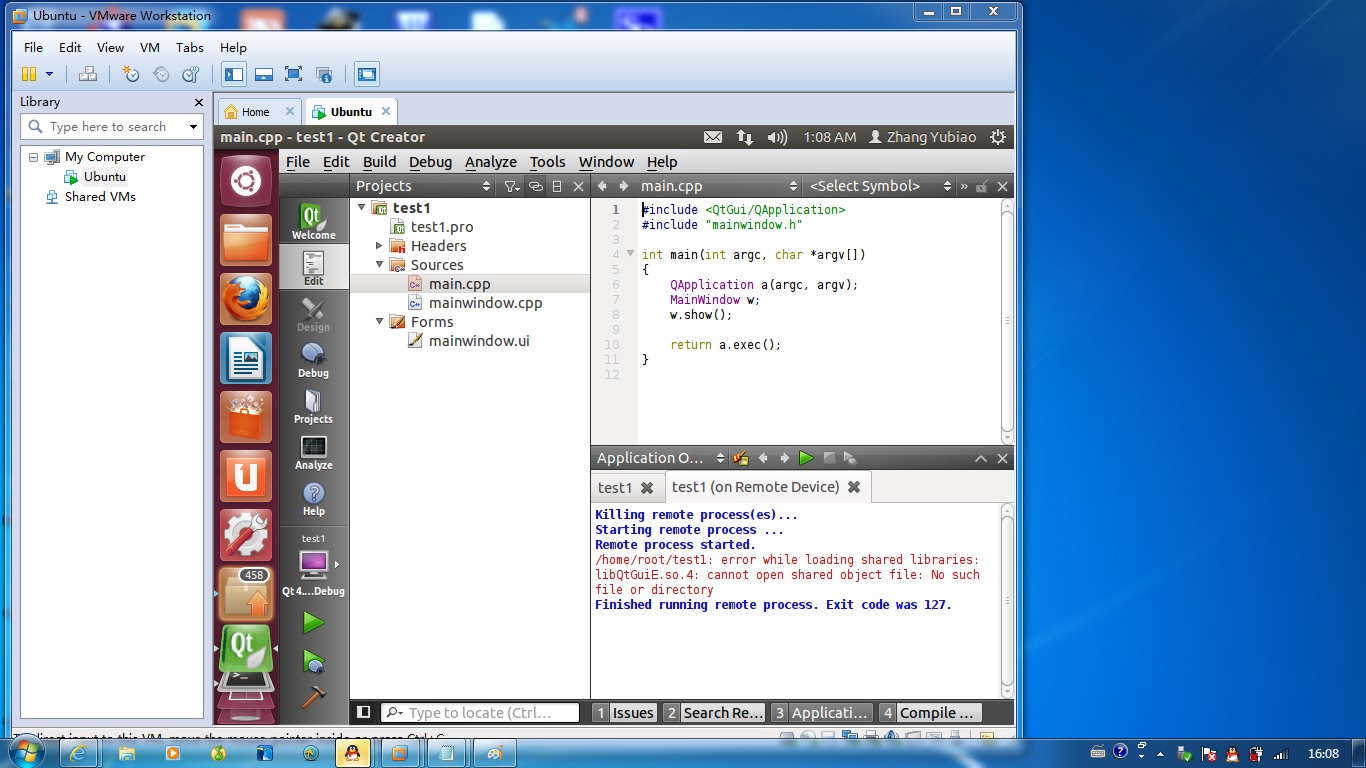Click the hammer Build icon
The width and height of the screenshot is (1366, 768).
tap(314, 695)
